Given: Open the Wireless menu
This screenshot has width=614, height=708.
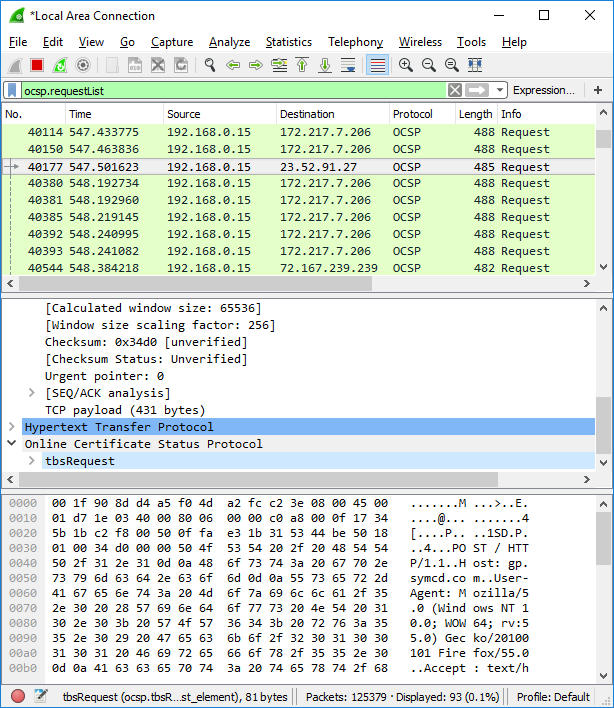Looking at the screenshot, I should point(420,42).
